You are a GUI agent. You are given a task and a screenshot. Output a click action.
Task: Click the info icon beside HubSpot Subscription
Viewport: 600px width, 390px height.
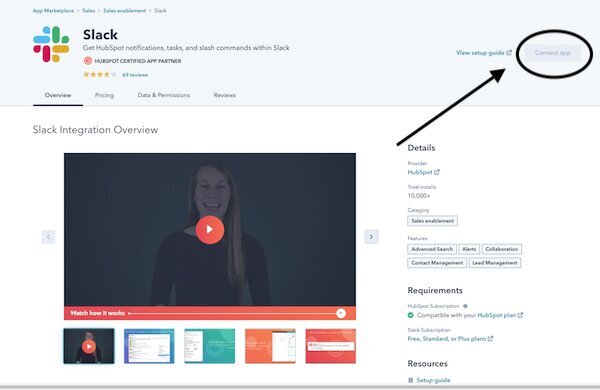click(x=465, y=306)
